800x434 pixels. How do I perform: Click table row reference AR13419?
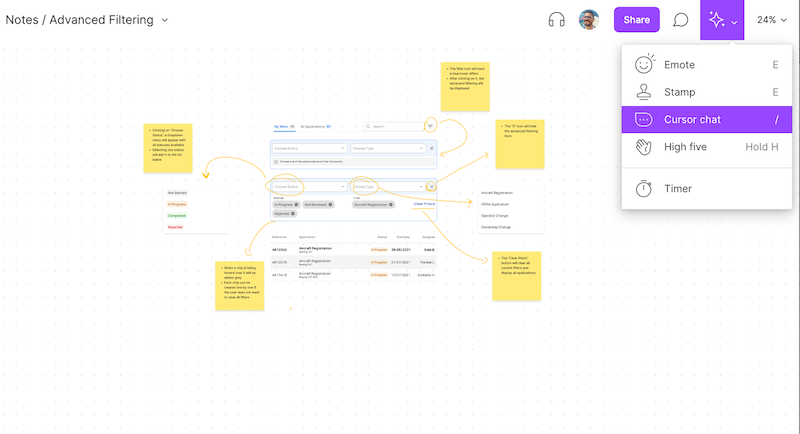[279, 275]
